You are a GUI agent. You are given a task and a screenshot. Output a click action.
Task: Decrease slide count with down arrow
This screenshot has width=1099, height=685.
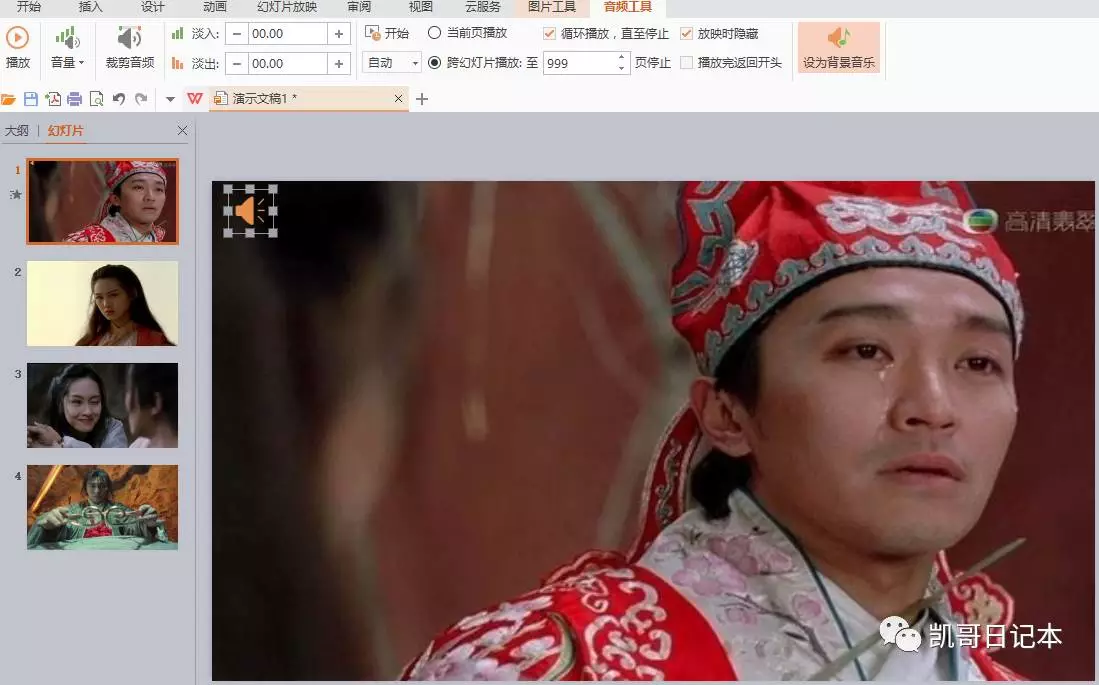622,68
